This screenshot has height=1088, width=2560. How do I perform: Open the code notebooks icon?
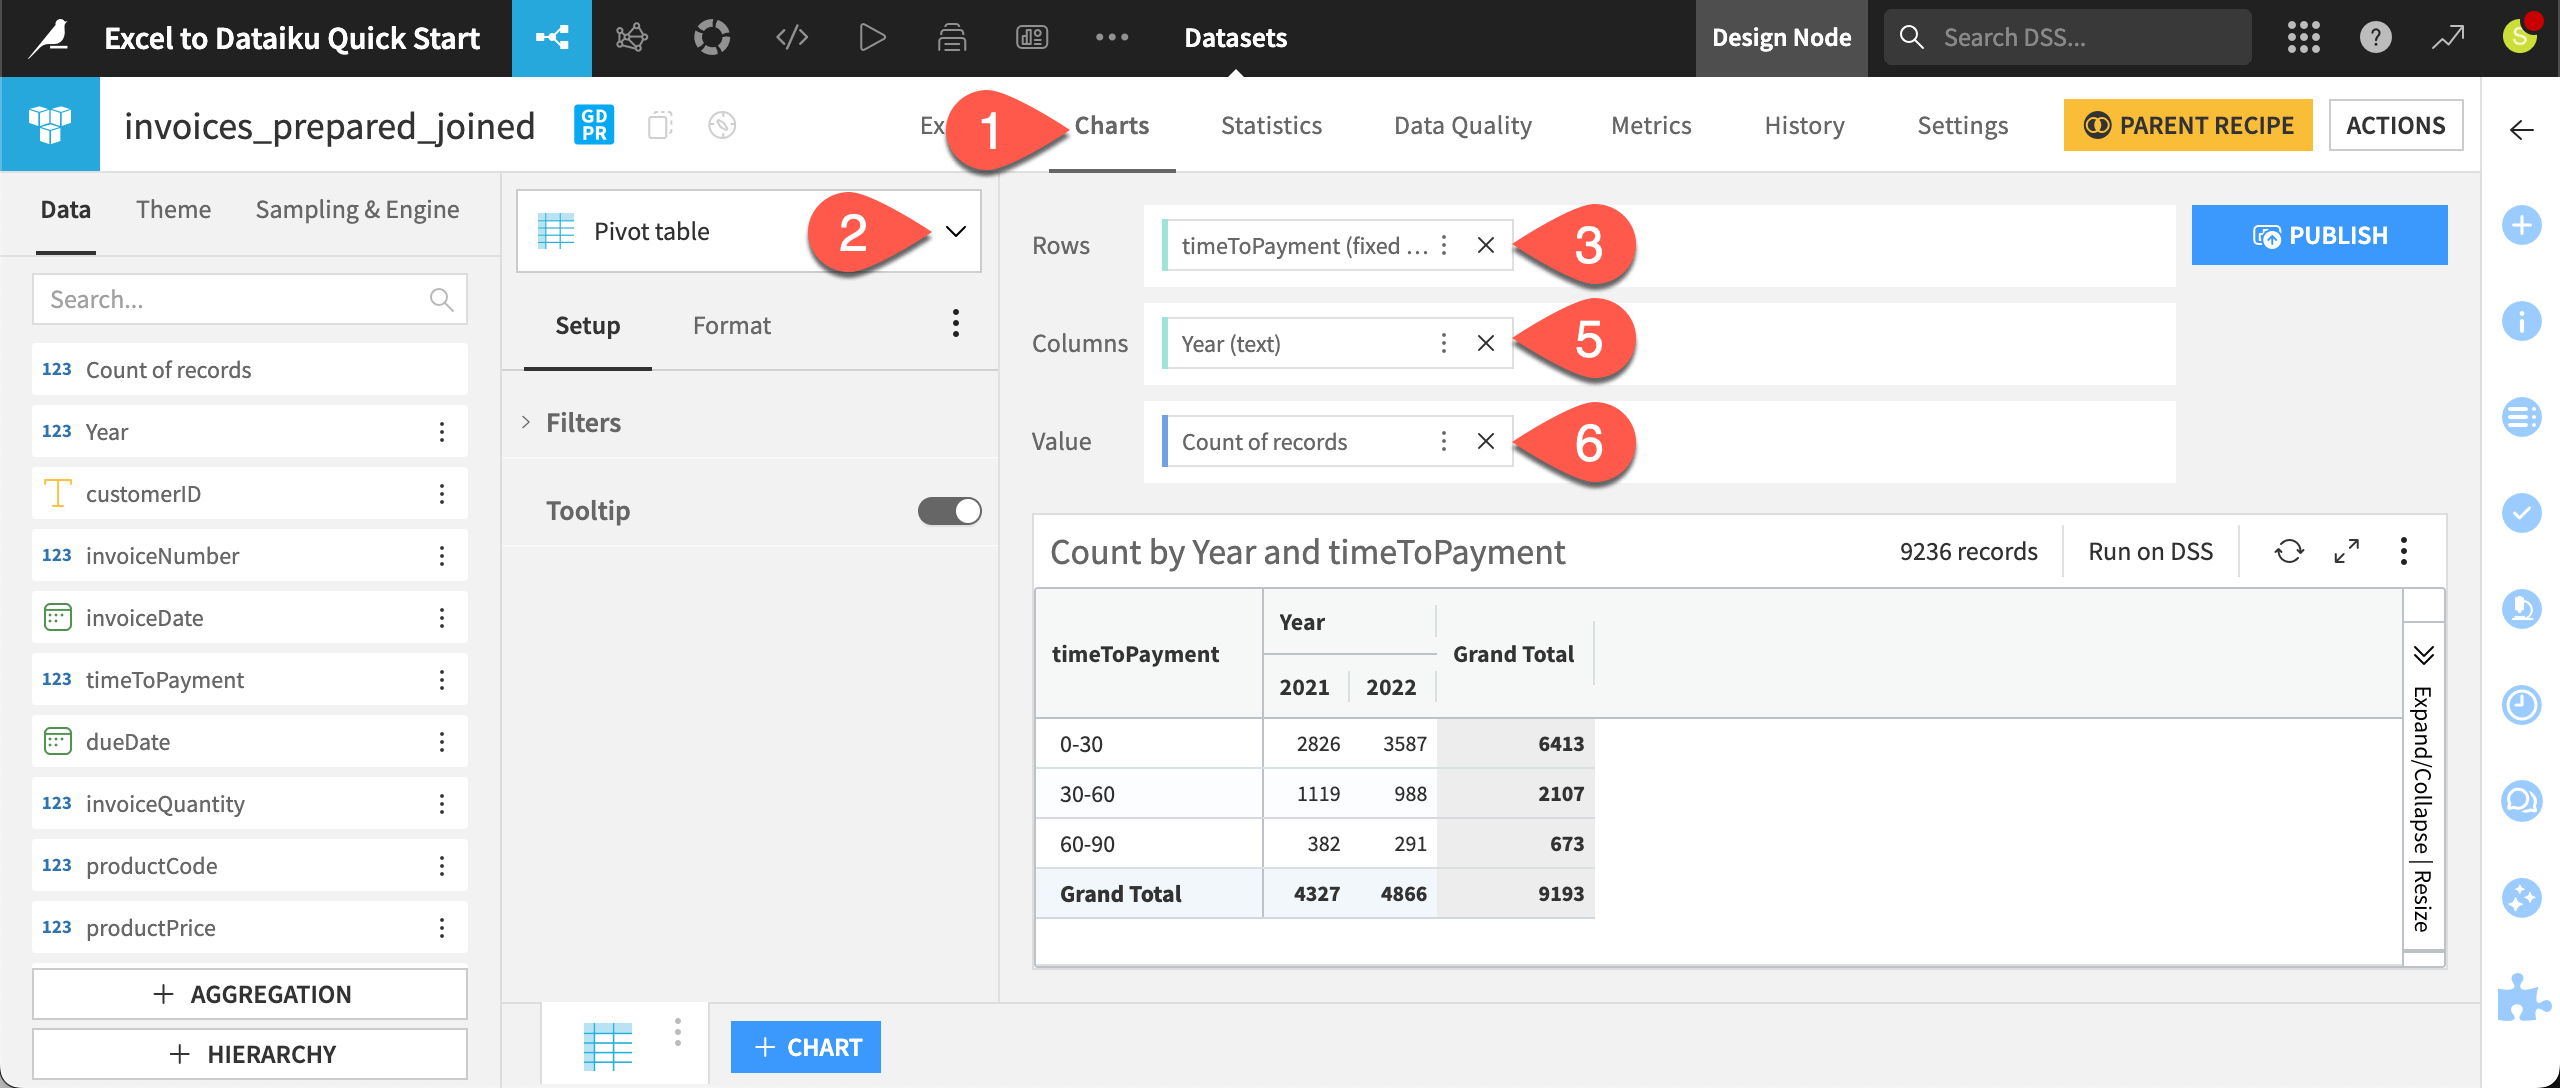click(792, 37)
